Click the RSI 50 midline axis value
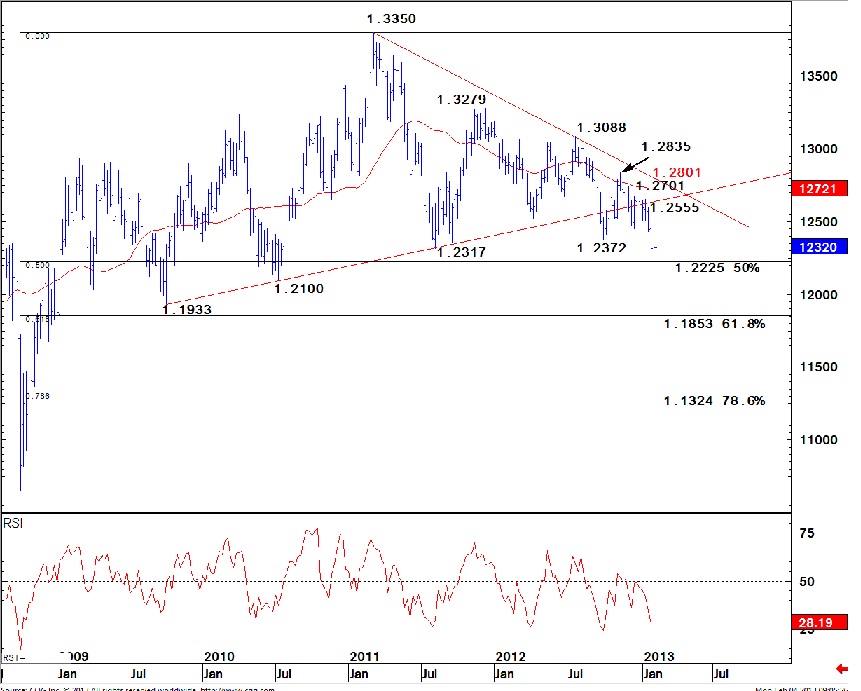 coord(805,581)
